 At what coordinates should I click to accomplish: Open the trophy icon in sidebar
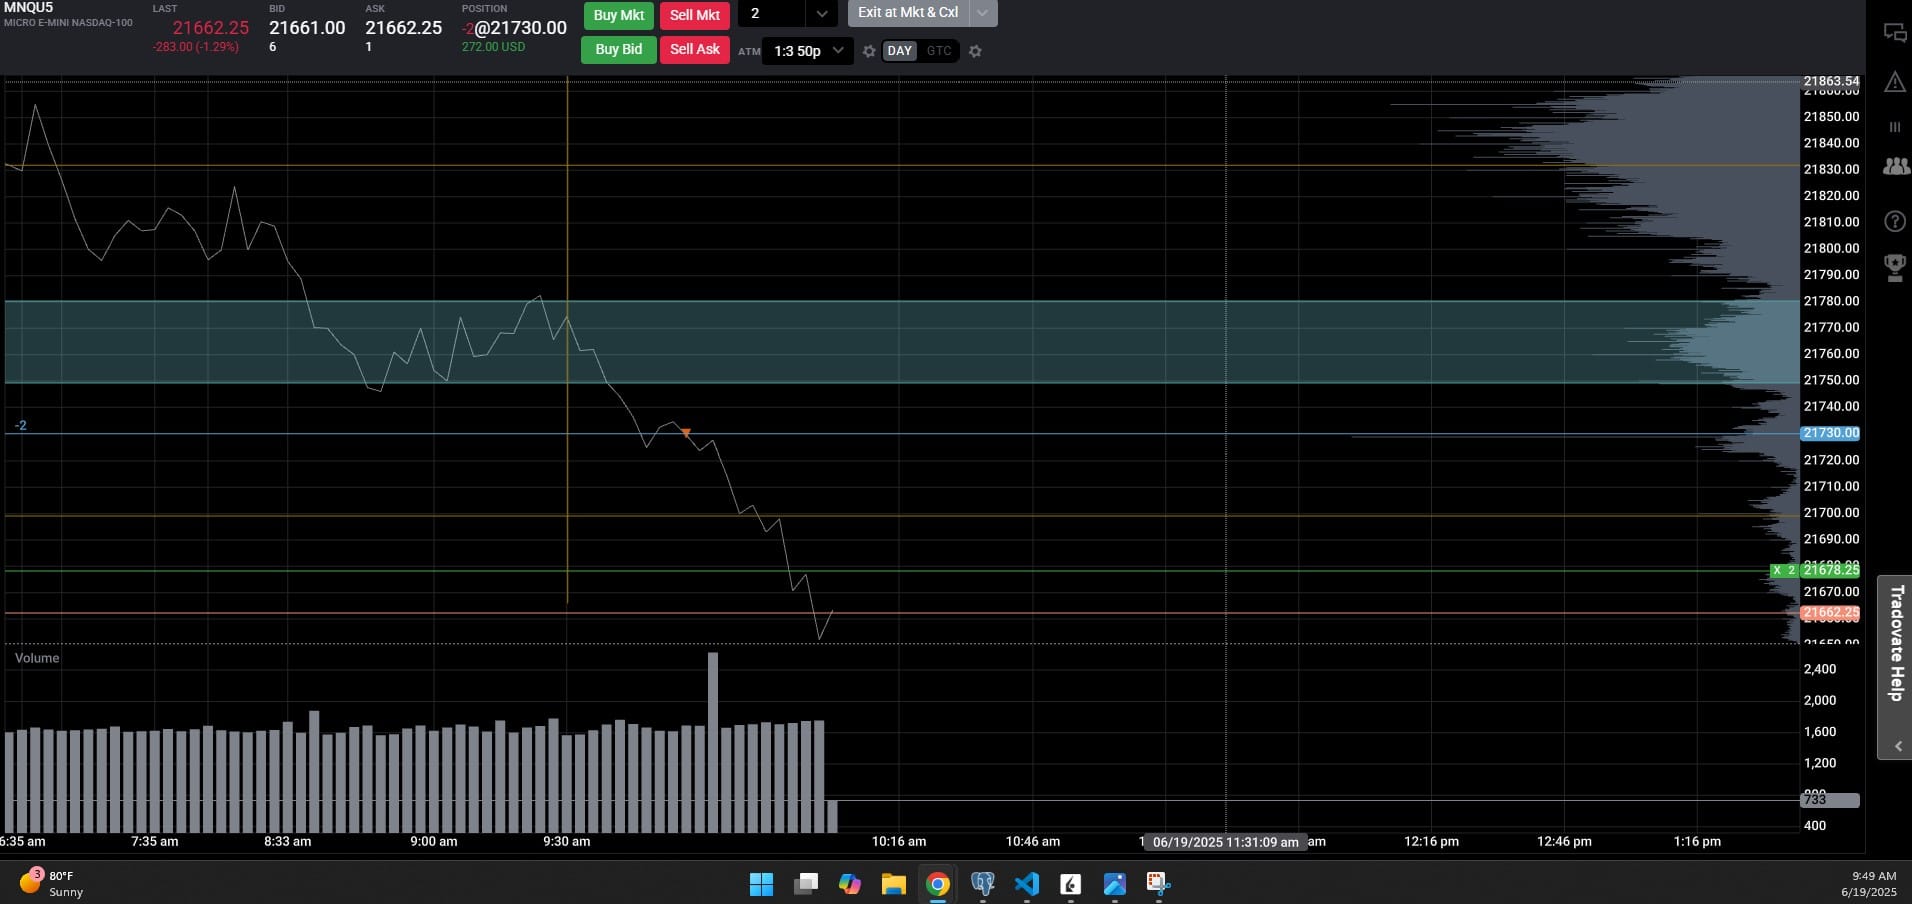click(1895, 267)
